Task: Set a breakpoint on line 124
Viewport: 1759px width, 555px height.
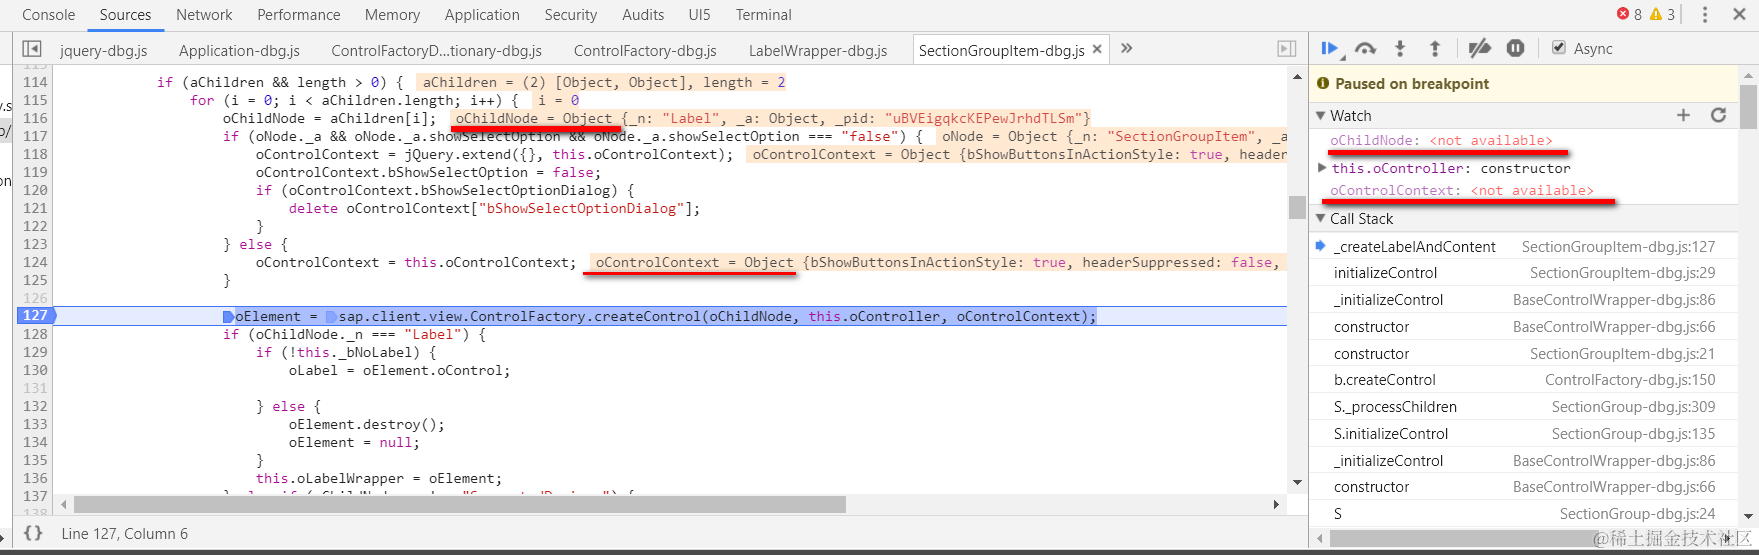Action: click(x=35, y=262)
